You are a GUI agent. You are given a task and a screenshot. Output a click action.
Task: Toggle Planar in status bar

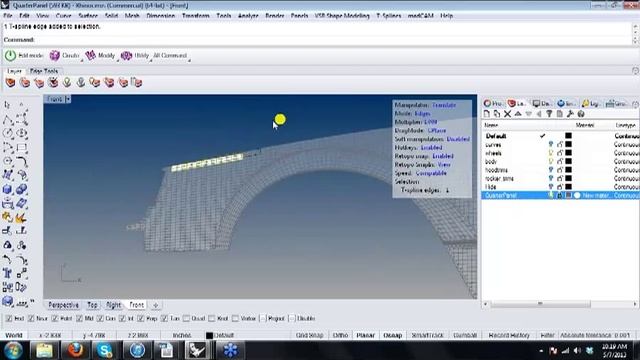(365, 336)
